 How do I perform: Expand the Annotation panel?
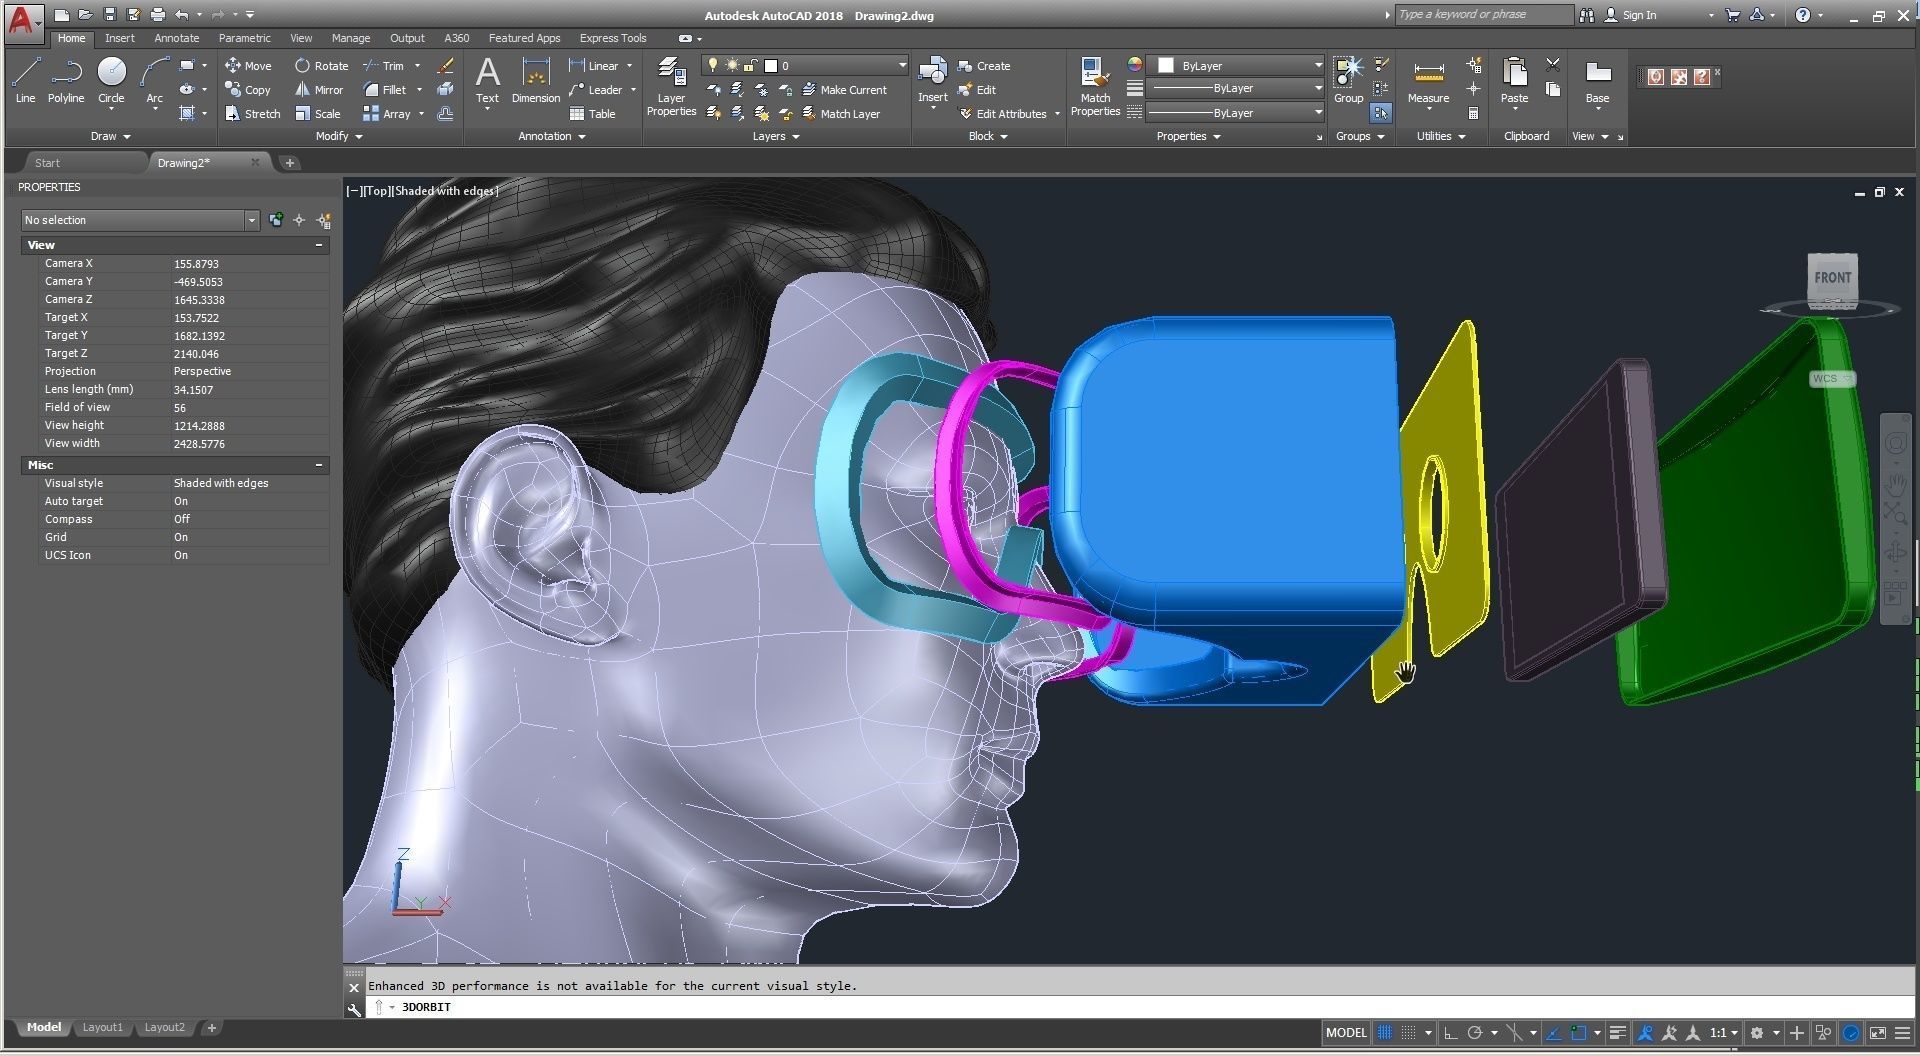point(551,136)
